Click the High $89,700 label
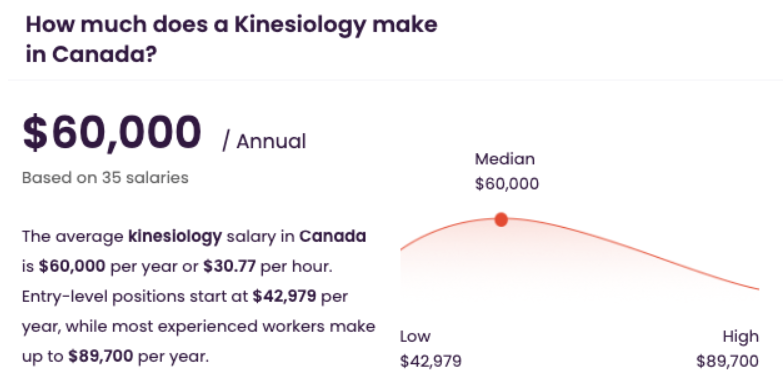The image size is (784, 391). [x=728, y=348]
